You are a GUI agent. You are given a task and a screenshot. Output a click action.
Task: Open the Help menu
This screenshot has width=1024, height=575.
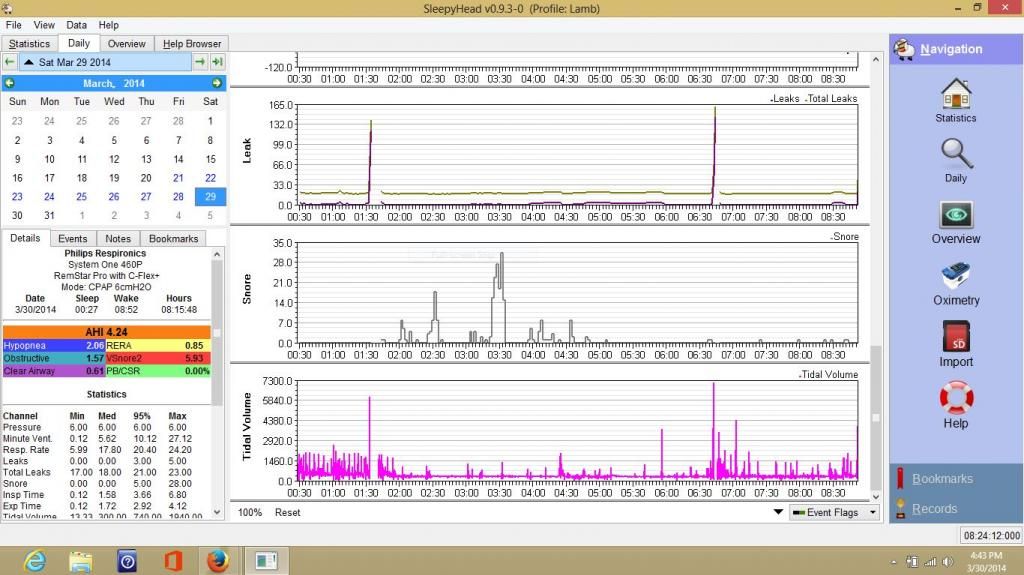pyautogui.click(x=108, y=25)
